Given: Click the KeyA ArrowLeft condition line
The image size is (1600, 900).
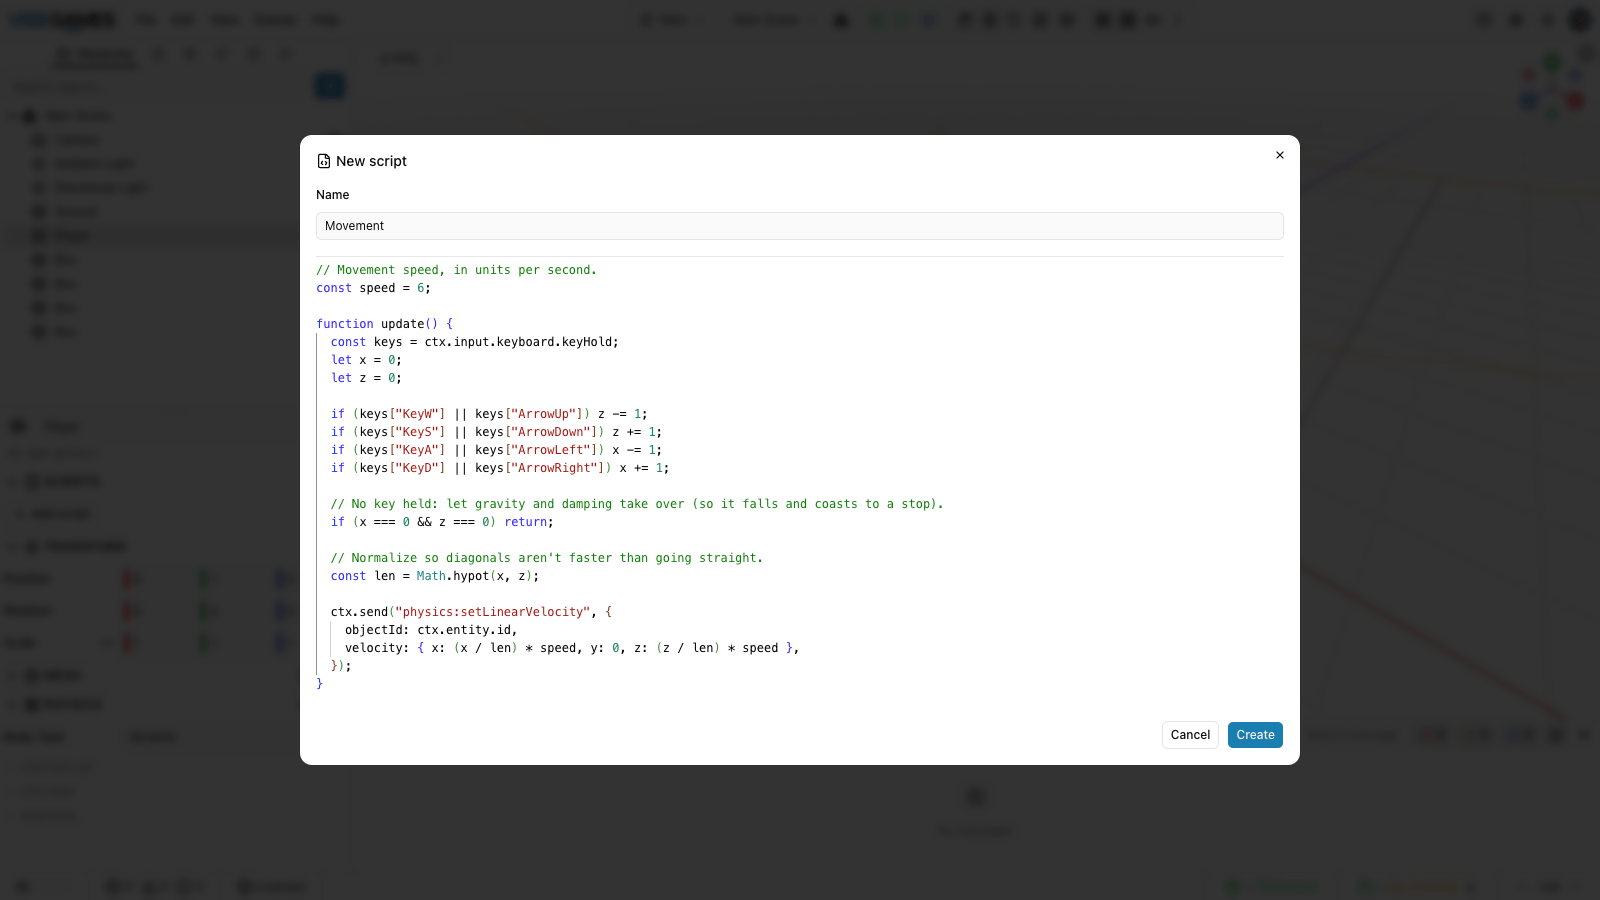Looking at the screenshot, I should (496, 450).
